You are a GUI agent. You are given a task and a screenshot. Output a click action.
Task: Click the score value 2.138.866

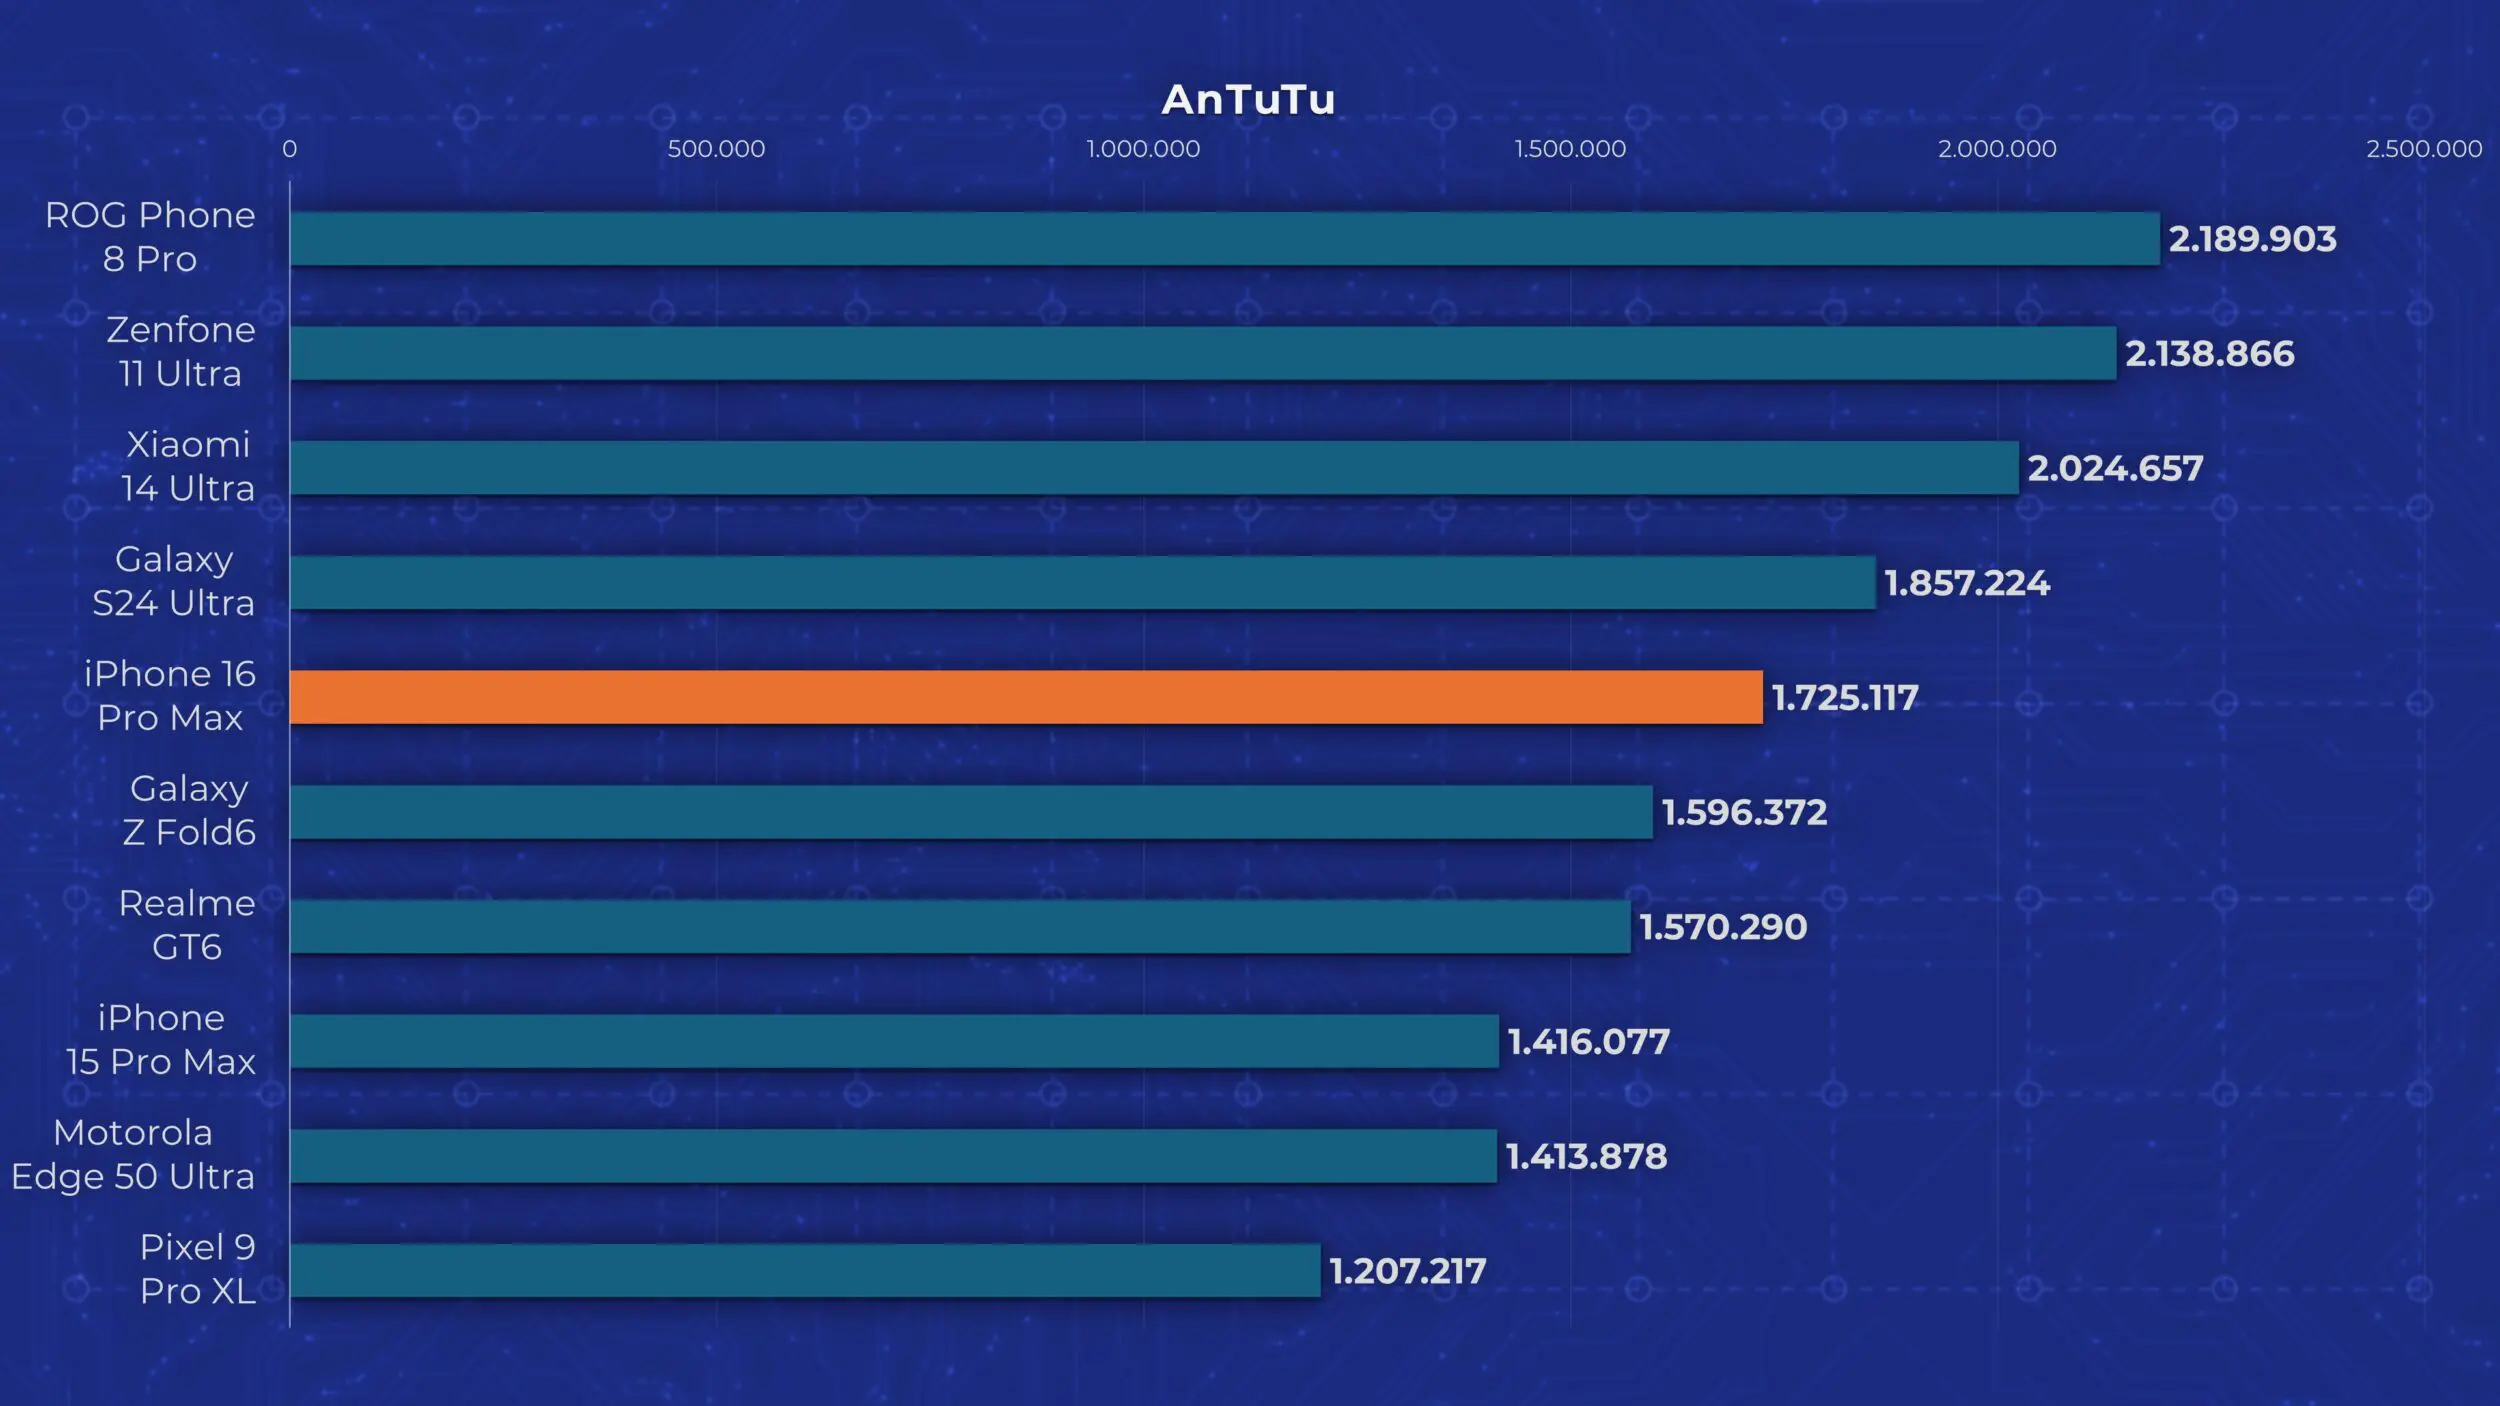click(x=2209, y=354)
